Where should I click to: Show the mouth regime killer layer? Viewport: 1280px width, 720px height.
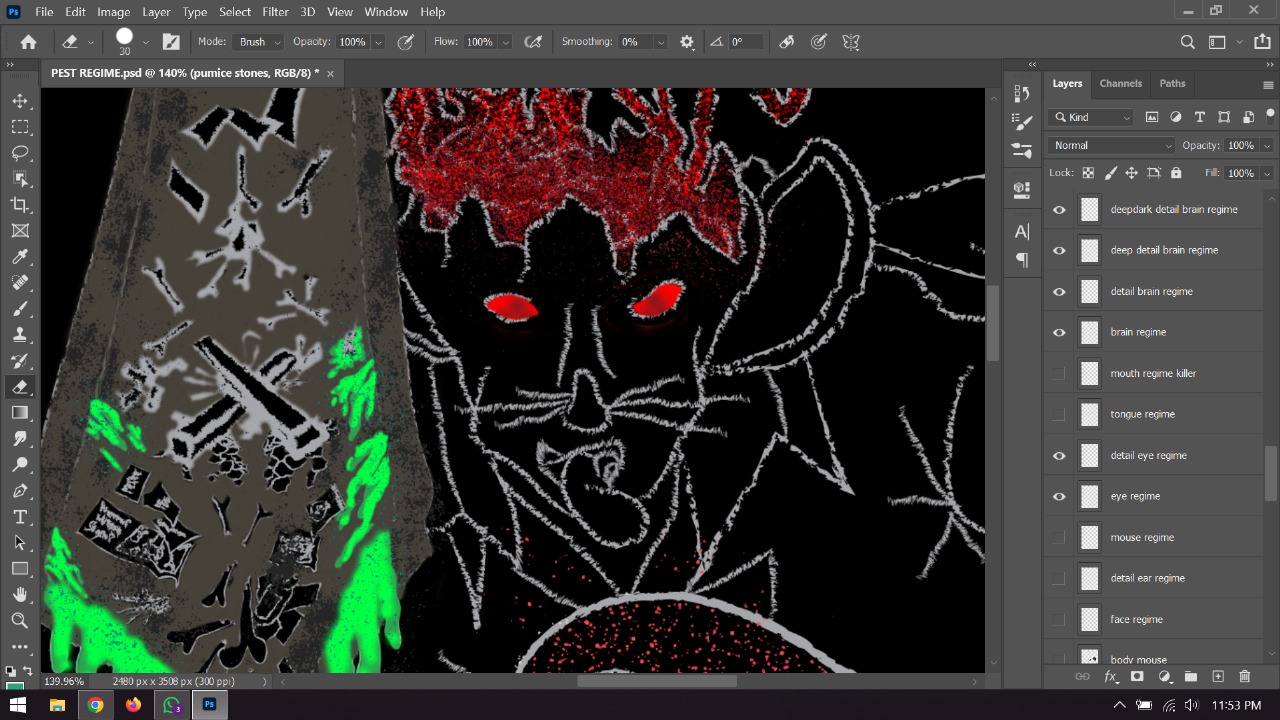click(1059, 374)
